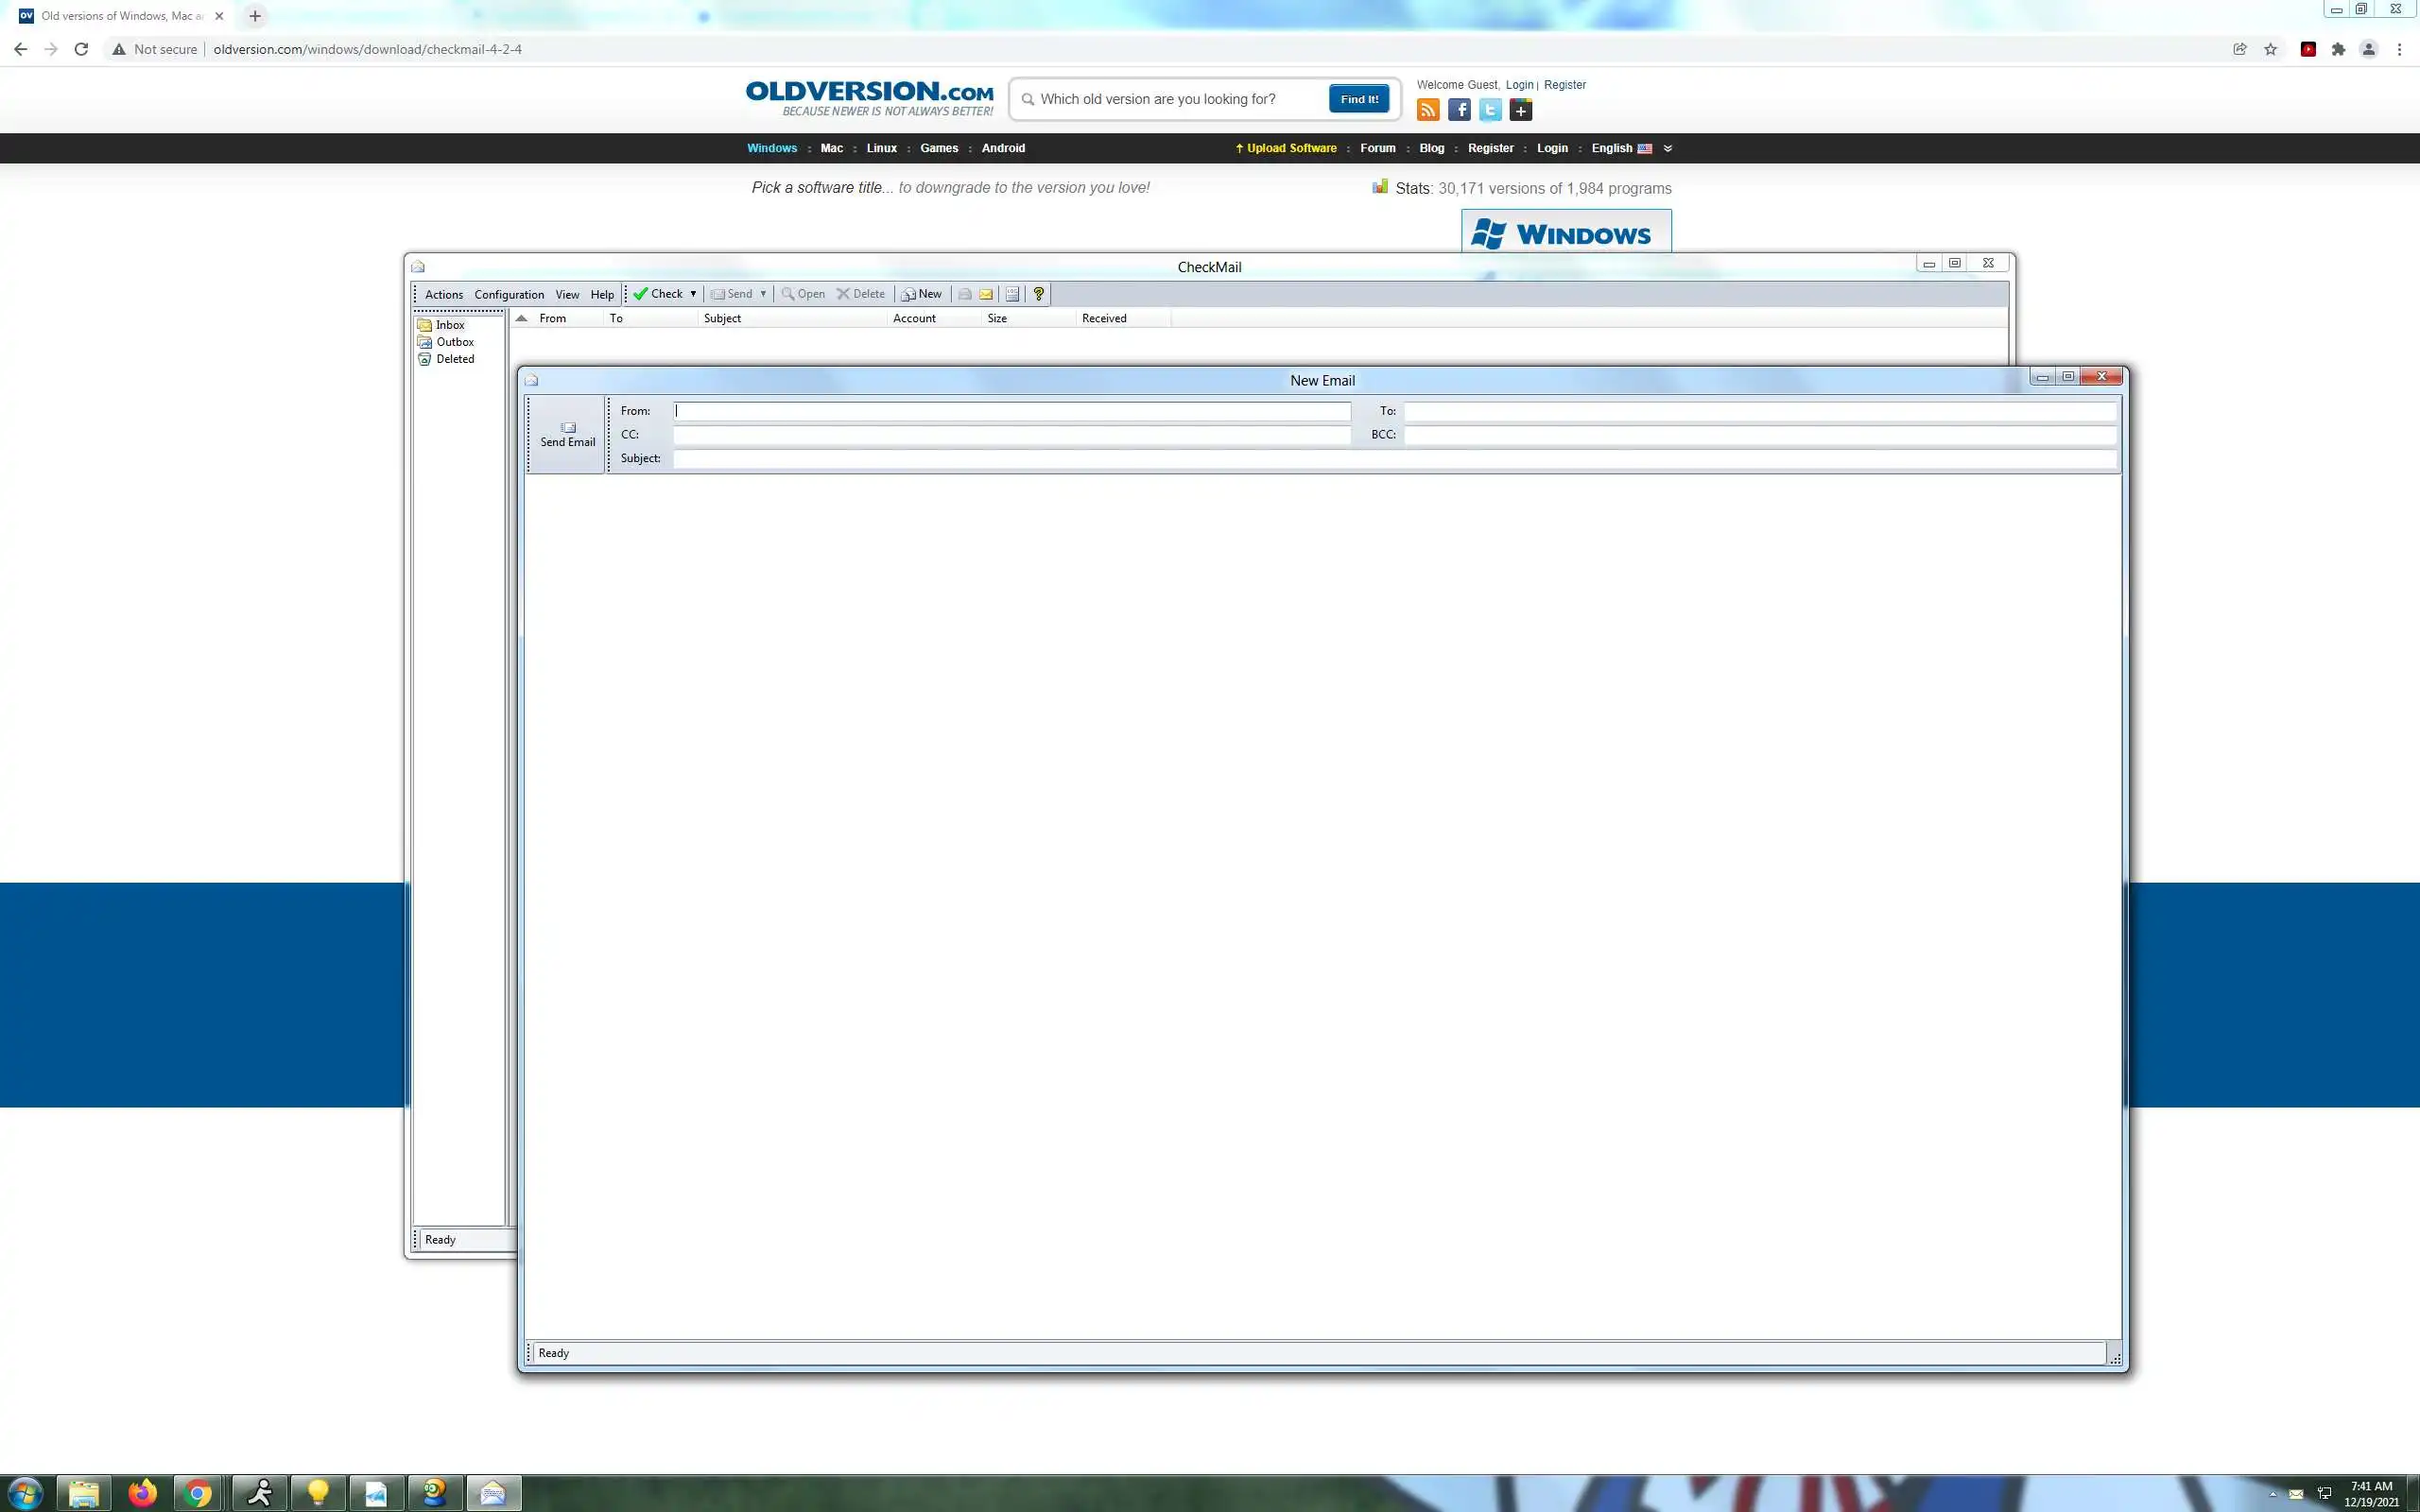Open Firefox from the taskbar

pos(142,1494)
